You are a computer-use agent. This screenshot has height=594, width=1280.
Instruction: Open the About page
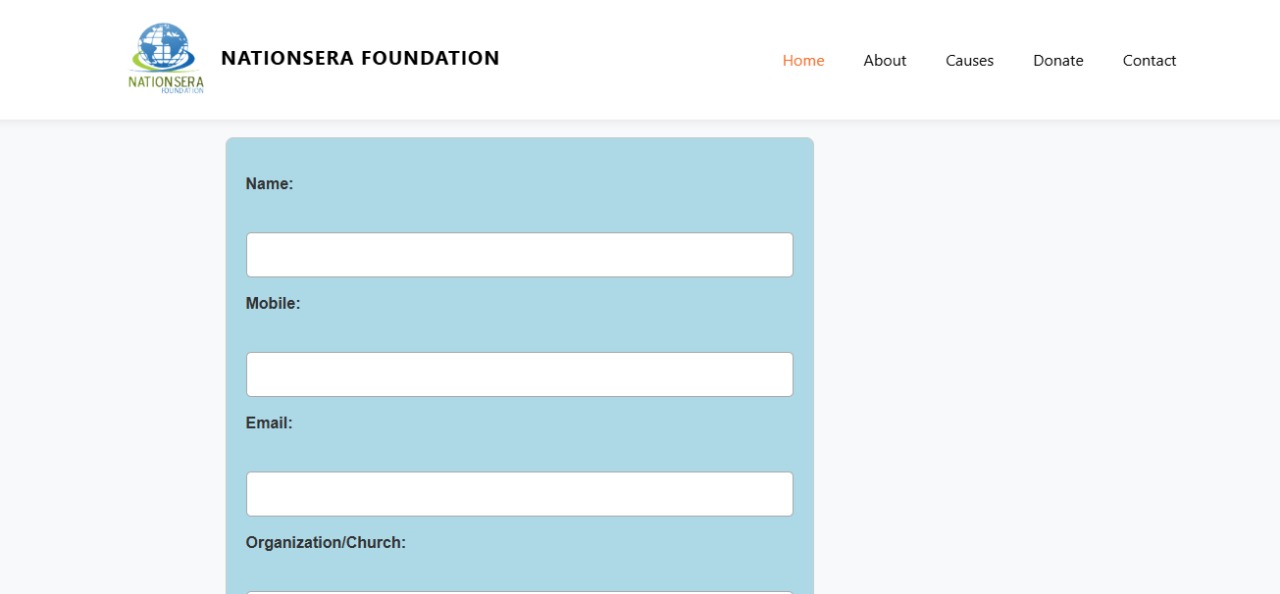[885, 60]
